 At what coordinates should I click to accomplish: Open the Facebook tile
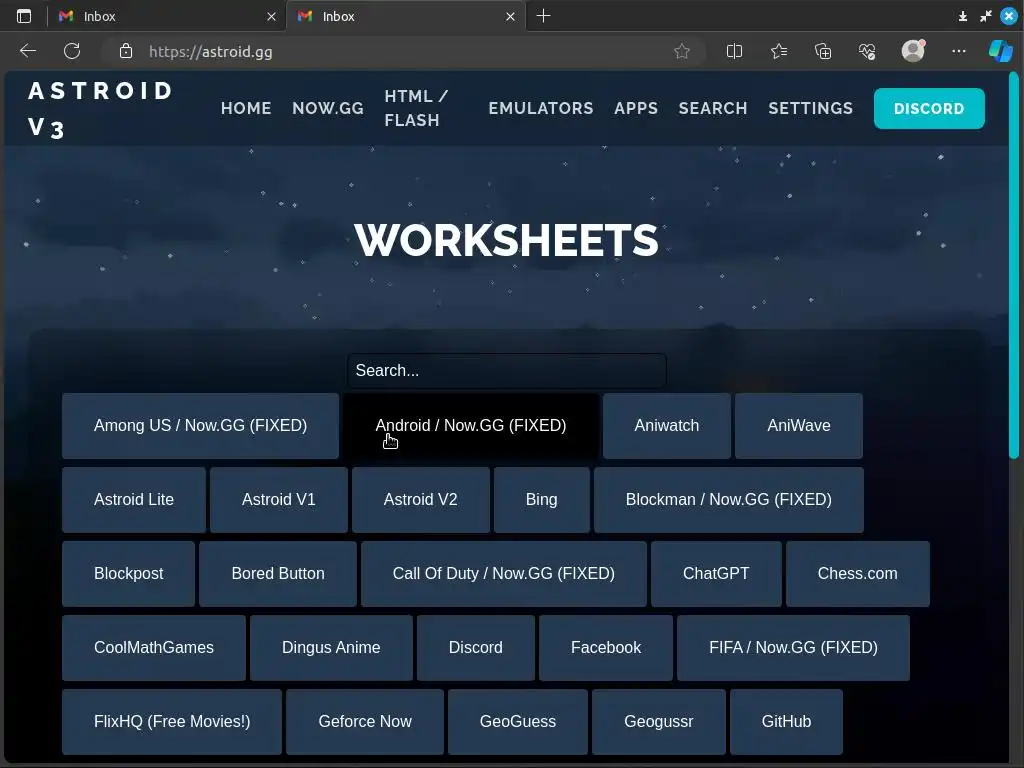606,648
